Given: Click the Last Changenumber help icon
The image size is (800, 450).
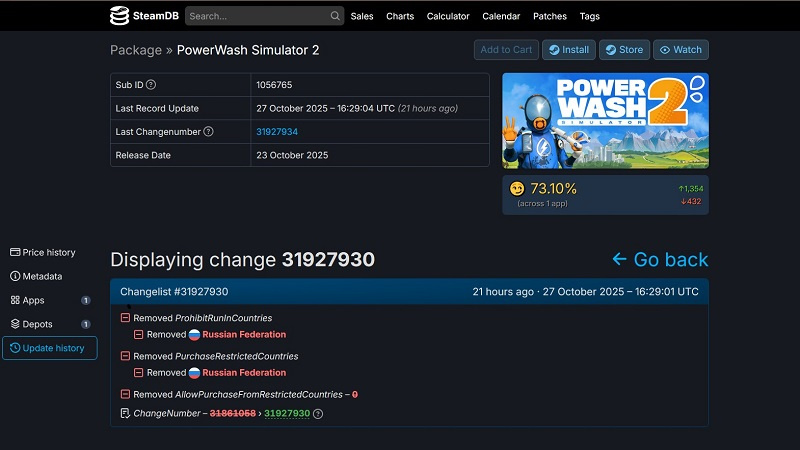Looking at the screenshot, I should pos(208,132).
